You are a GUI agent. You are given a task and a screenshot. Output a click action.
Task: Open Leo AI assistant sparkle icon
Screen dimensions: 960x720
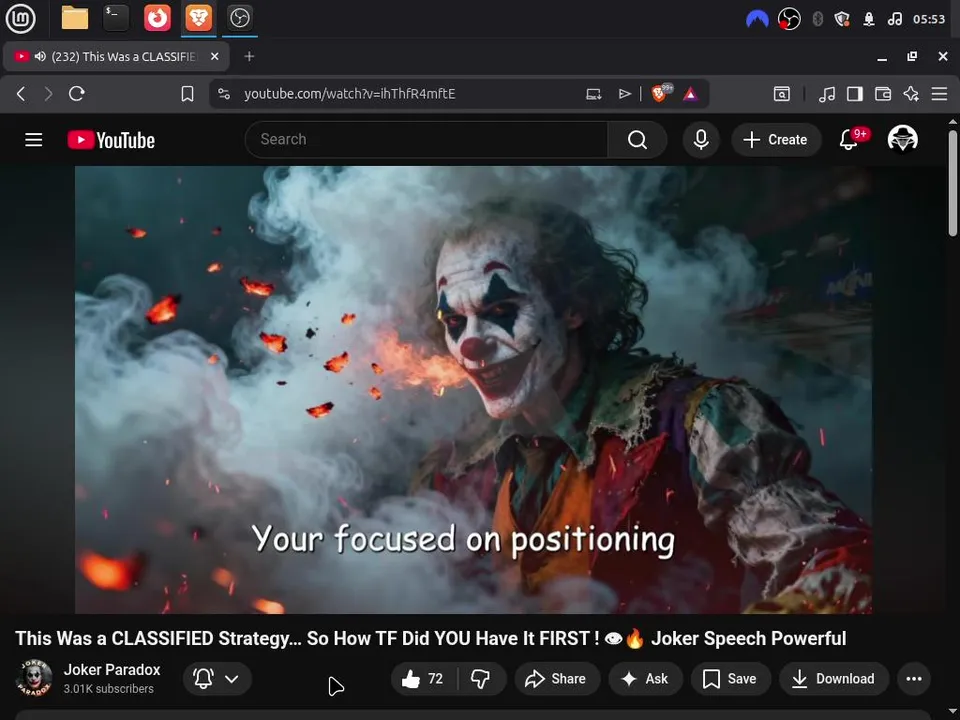click(x=911, y=94)
